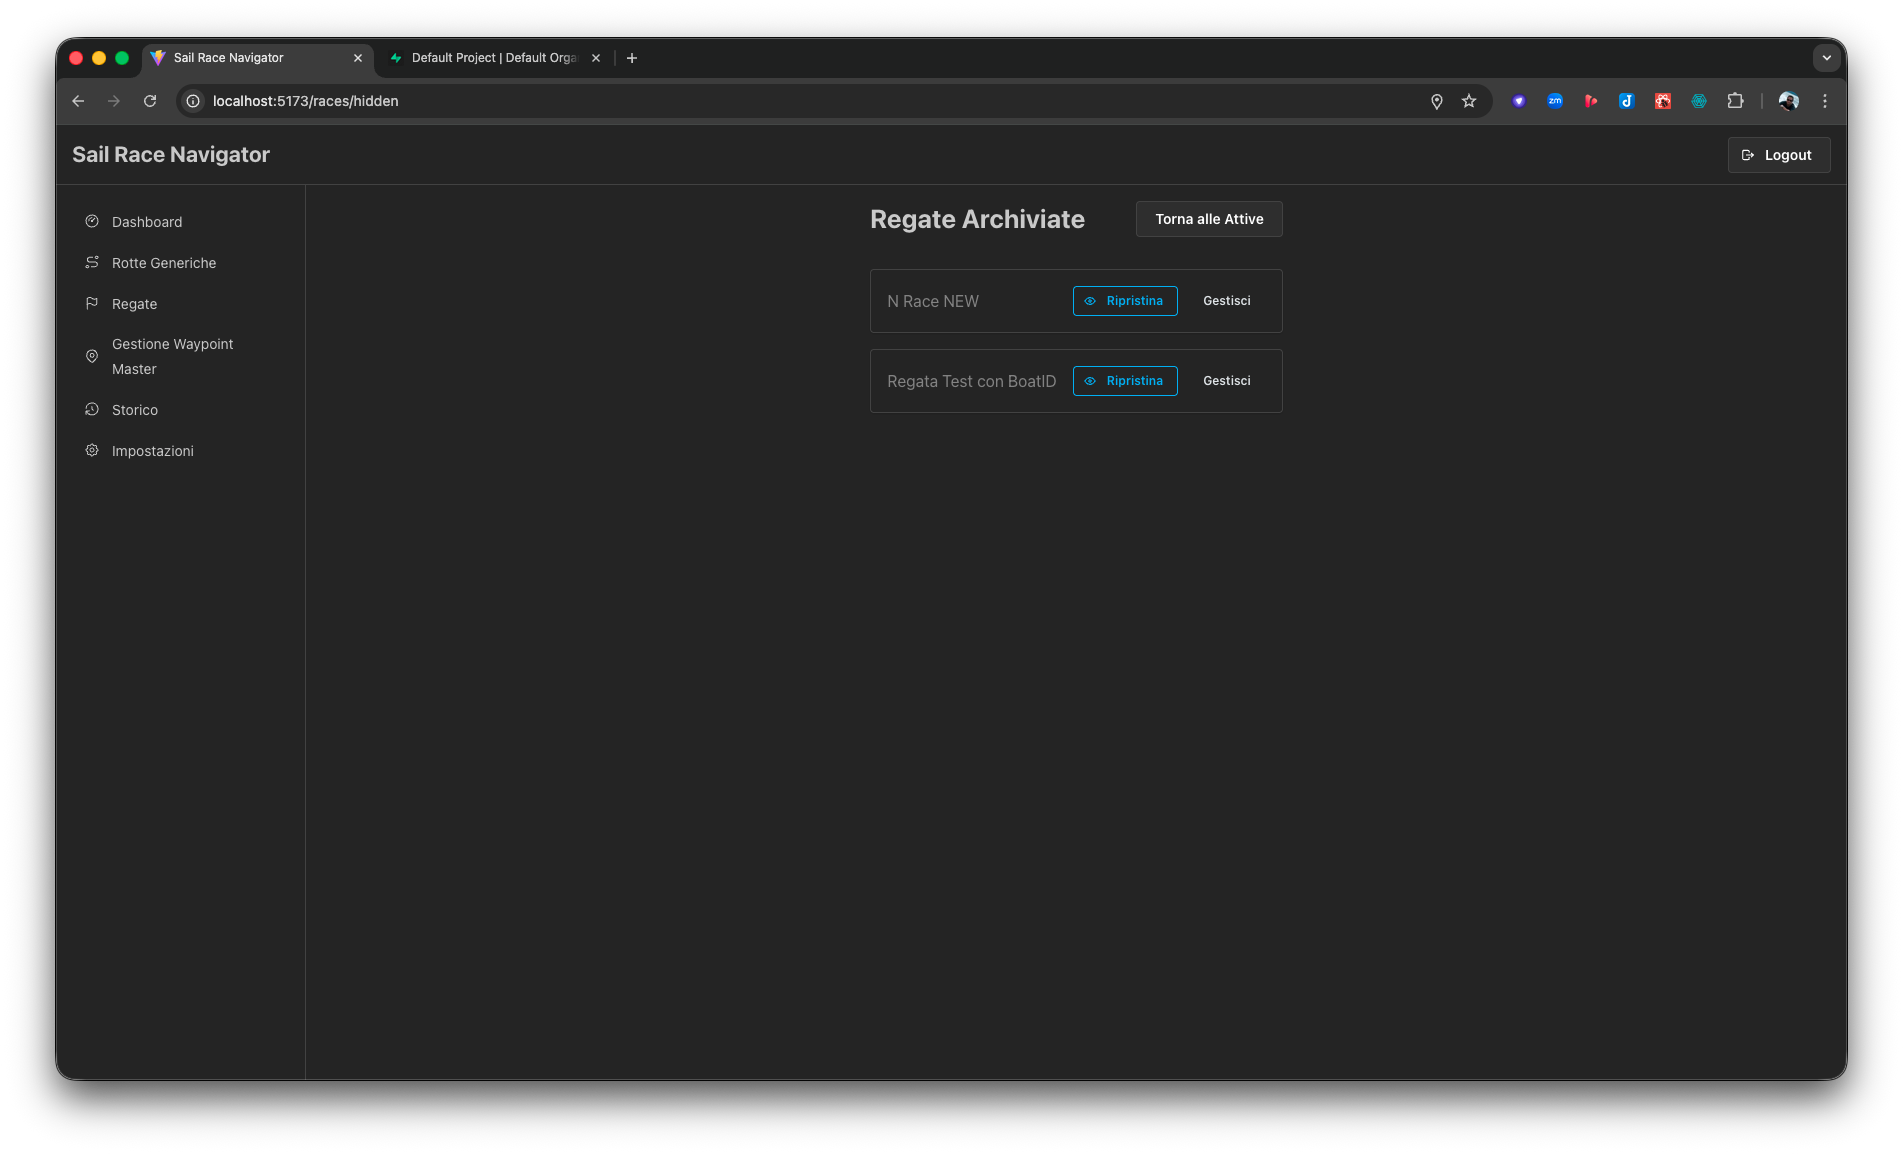
Task: Open Storico from the sidebar menu
Action: pyautogui.click(x=135, y=410)
